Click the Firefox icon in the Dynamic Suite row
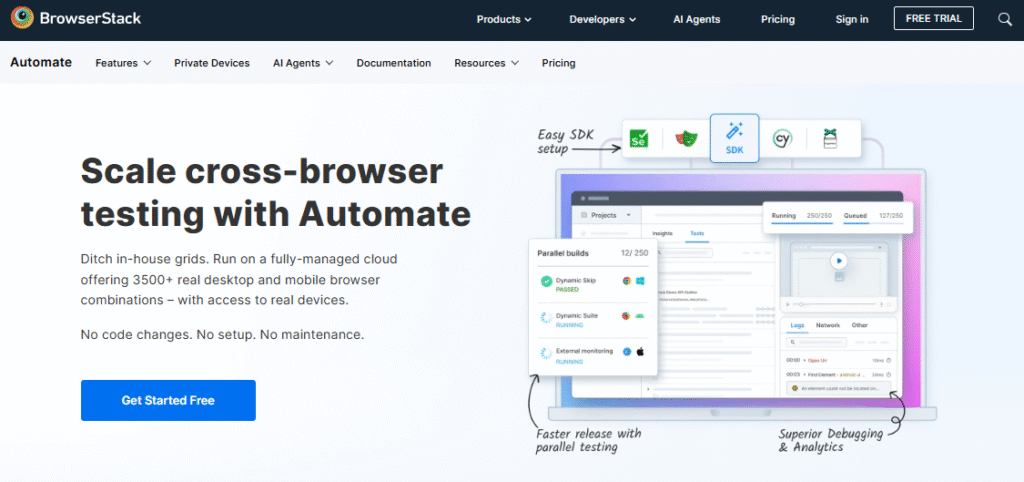The image size is (1024, 482). [626, 316]
